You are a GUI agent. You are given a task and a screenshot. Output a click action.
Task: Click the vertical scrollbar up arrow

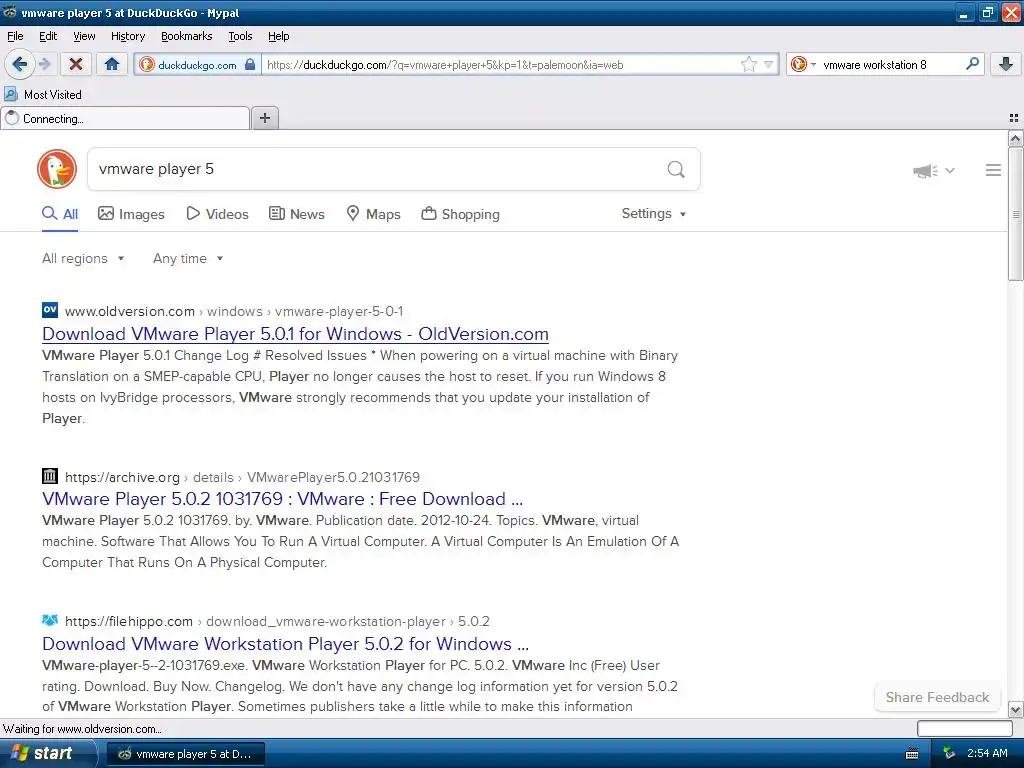(1015, 138)
